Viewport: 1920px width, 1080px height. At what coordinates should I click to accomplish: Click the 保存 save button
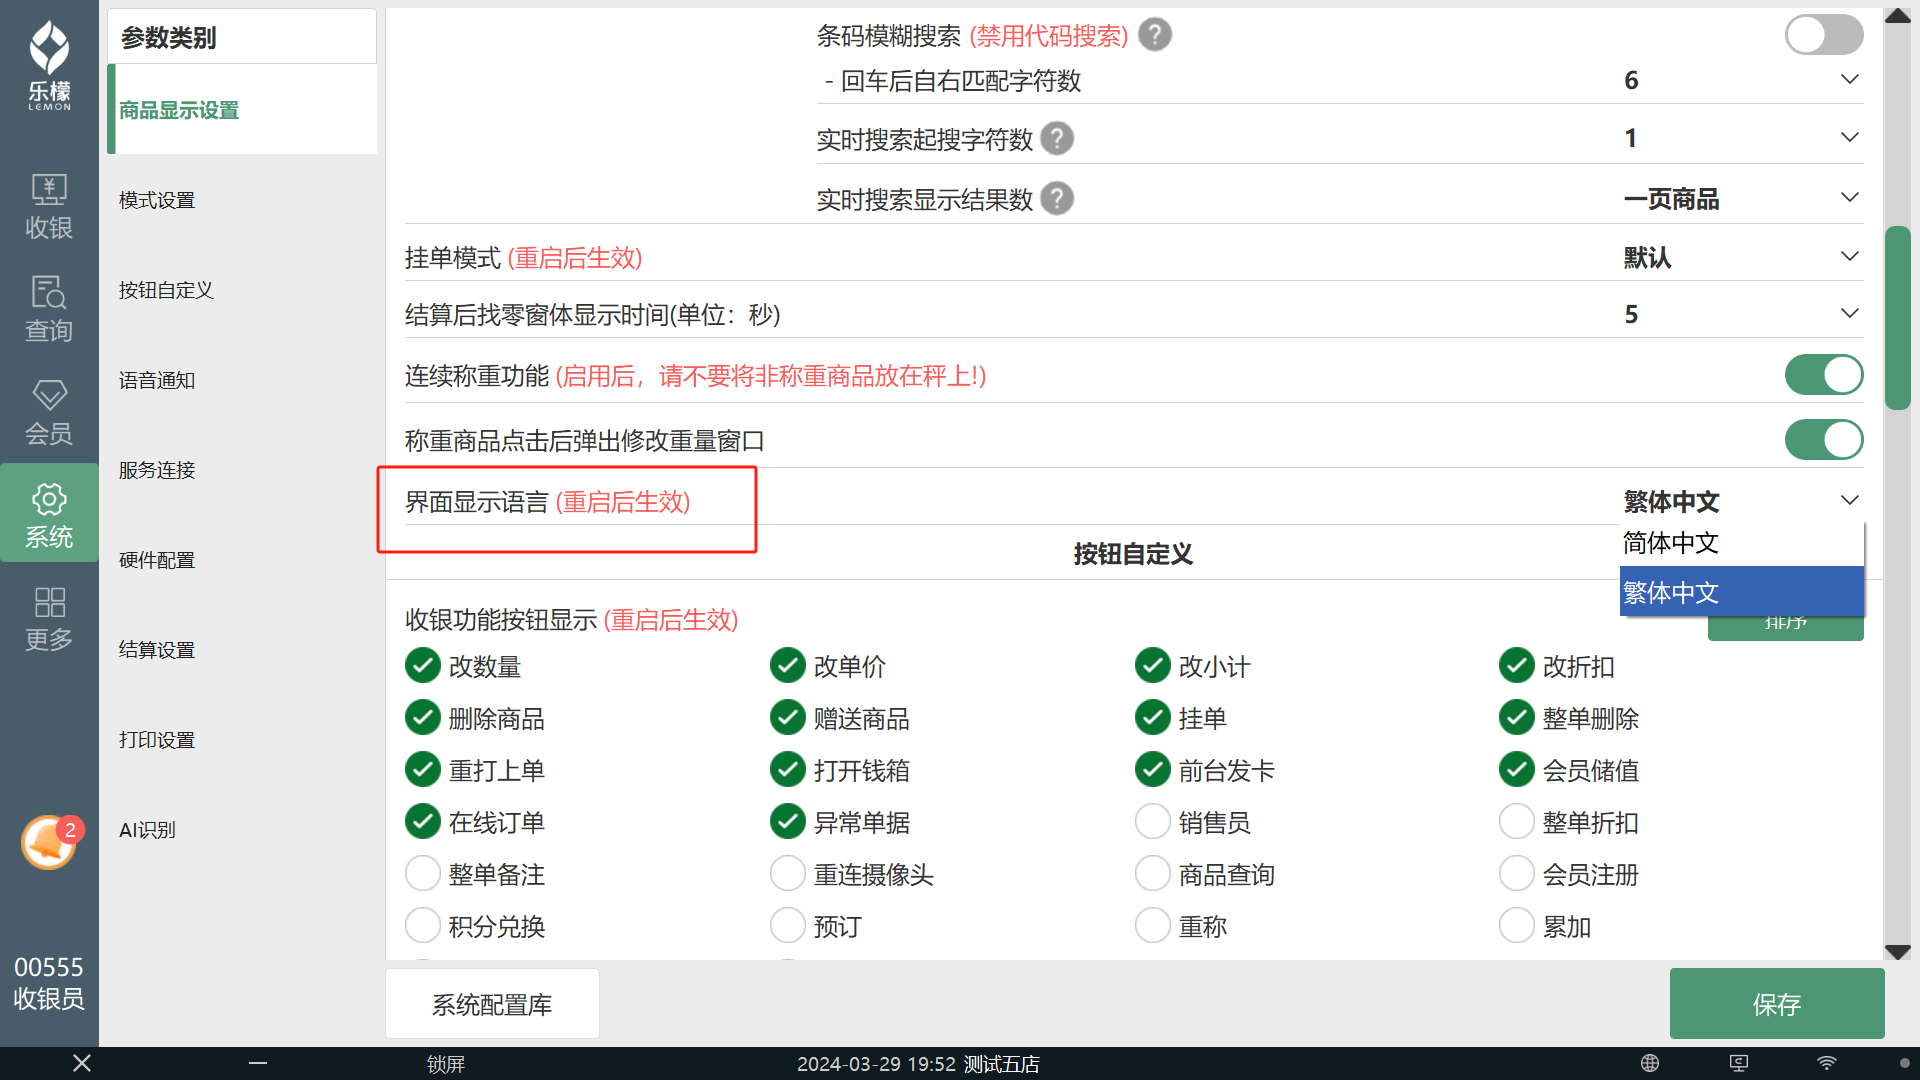[1777, 1003]
